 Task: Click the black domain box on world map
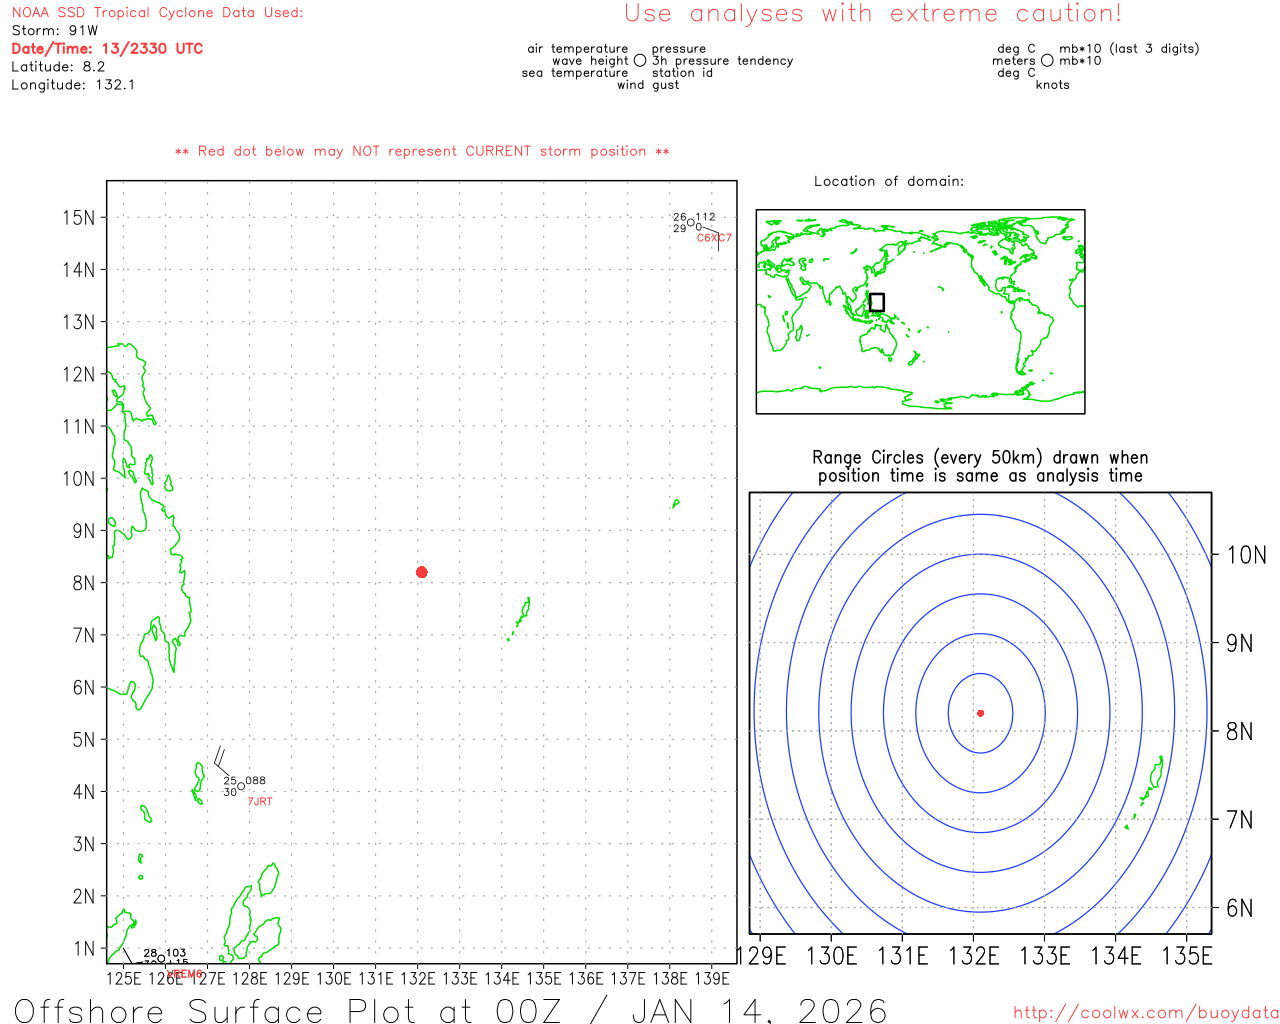click(877, 302)
